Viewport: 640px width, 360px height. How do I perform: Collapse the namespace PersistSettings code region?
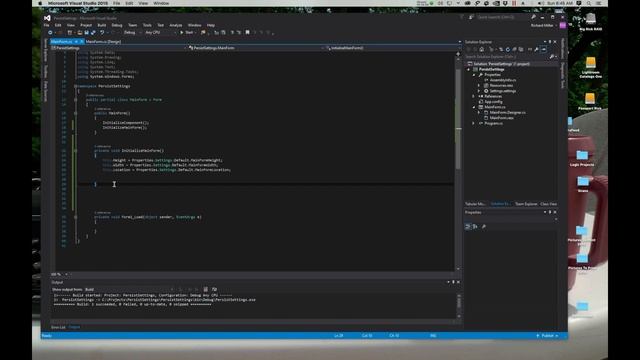tap(76, 86)
